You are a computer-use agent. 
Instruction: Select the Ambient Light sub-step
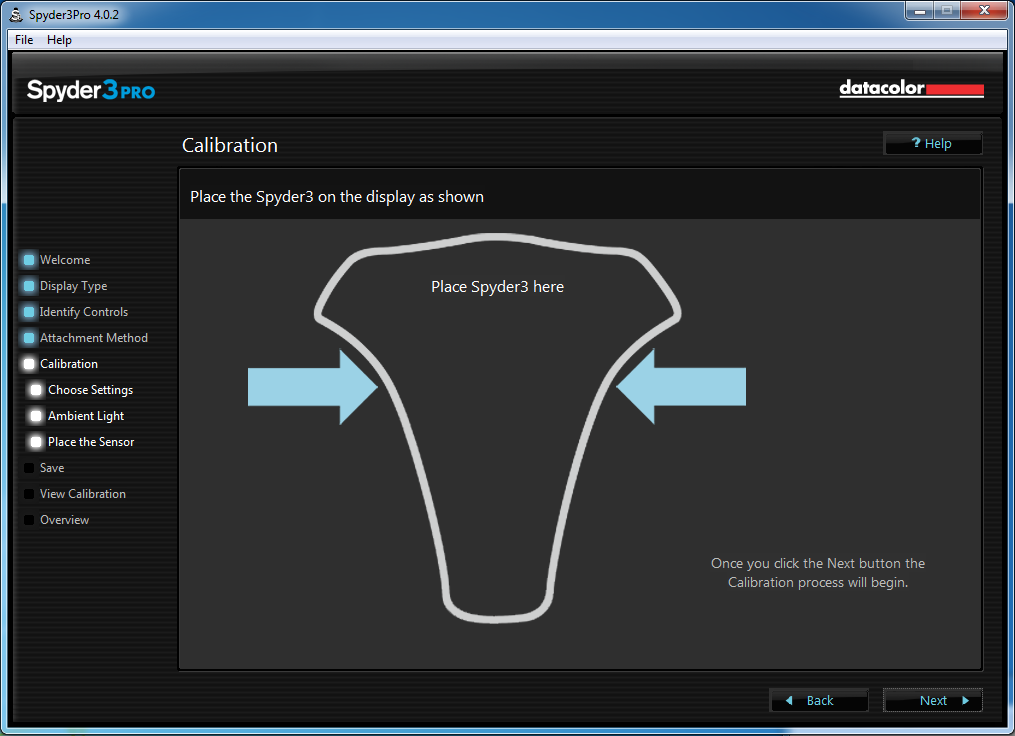click(x=77, y=416)
